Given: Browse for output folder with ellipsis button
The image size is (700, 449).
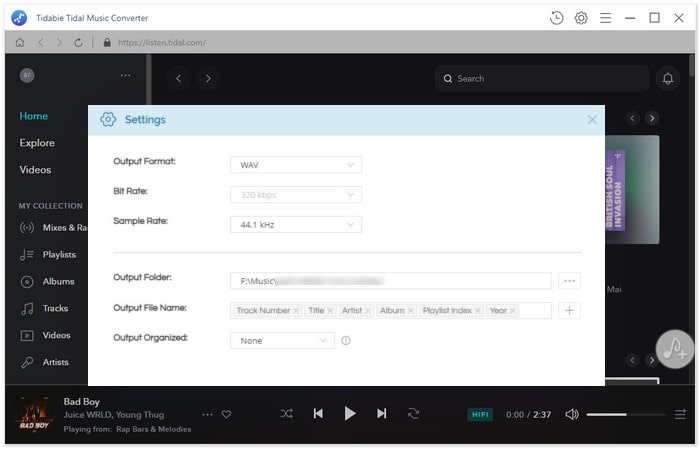Looking at the screenshot, I should 569,281.
